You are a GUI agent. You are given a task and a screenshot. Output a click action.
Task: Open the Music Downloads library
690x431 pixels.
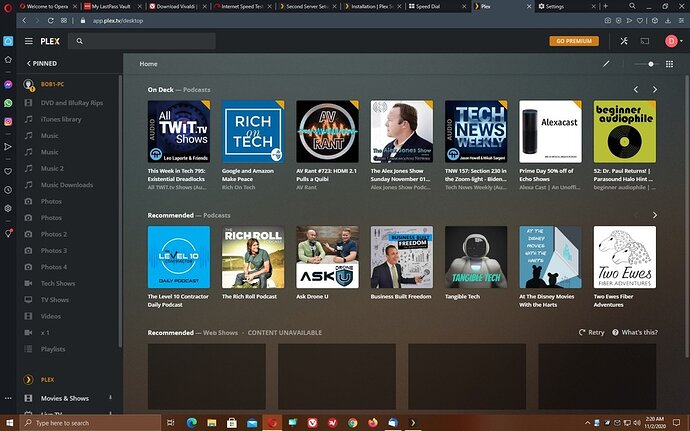tap(66, 184)
